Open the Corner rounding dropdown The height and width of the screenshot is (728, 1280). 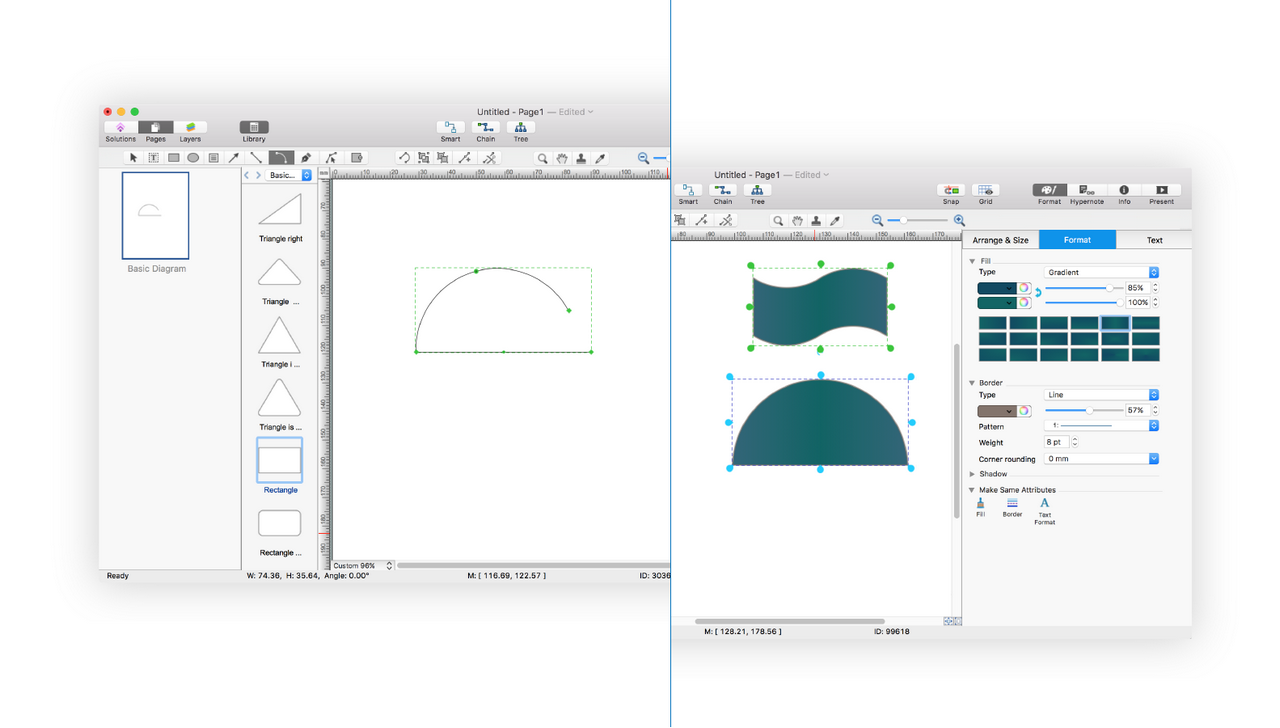coord(1101,458)
